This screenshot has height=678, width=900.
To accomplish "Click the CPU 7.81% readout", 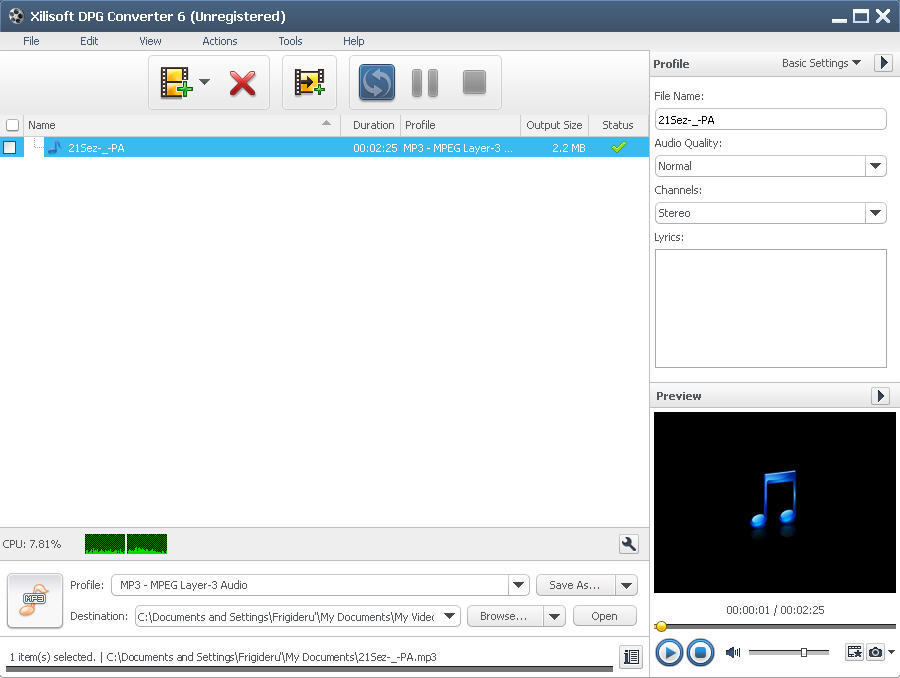I will [32, 544].
